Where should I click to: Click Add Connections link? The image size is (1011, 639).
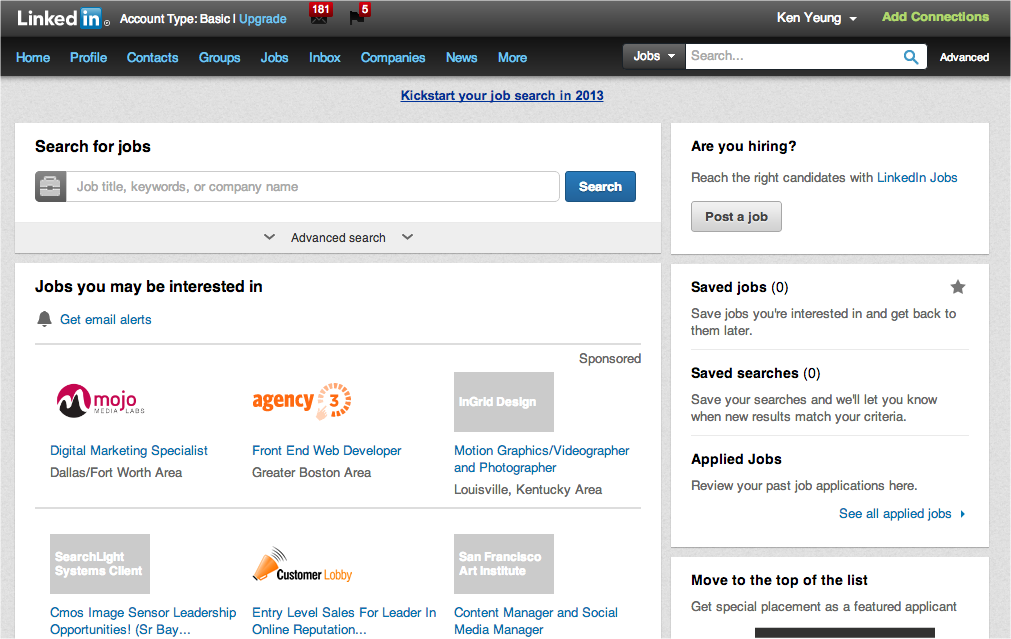[x=935, y=17]
